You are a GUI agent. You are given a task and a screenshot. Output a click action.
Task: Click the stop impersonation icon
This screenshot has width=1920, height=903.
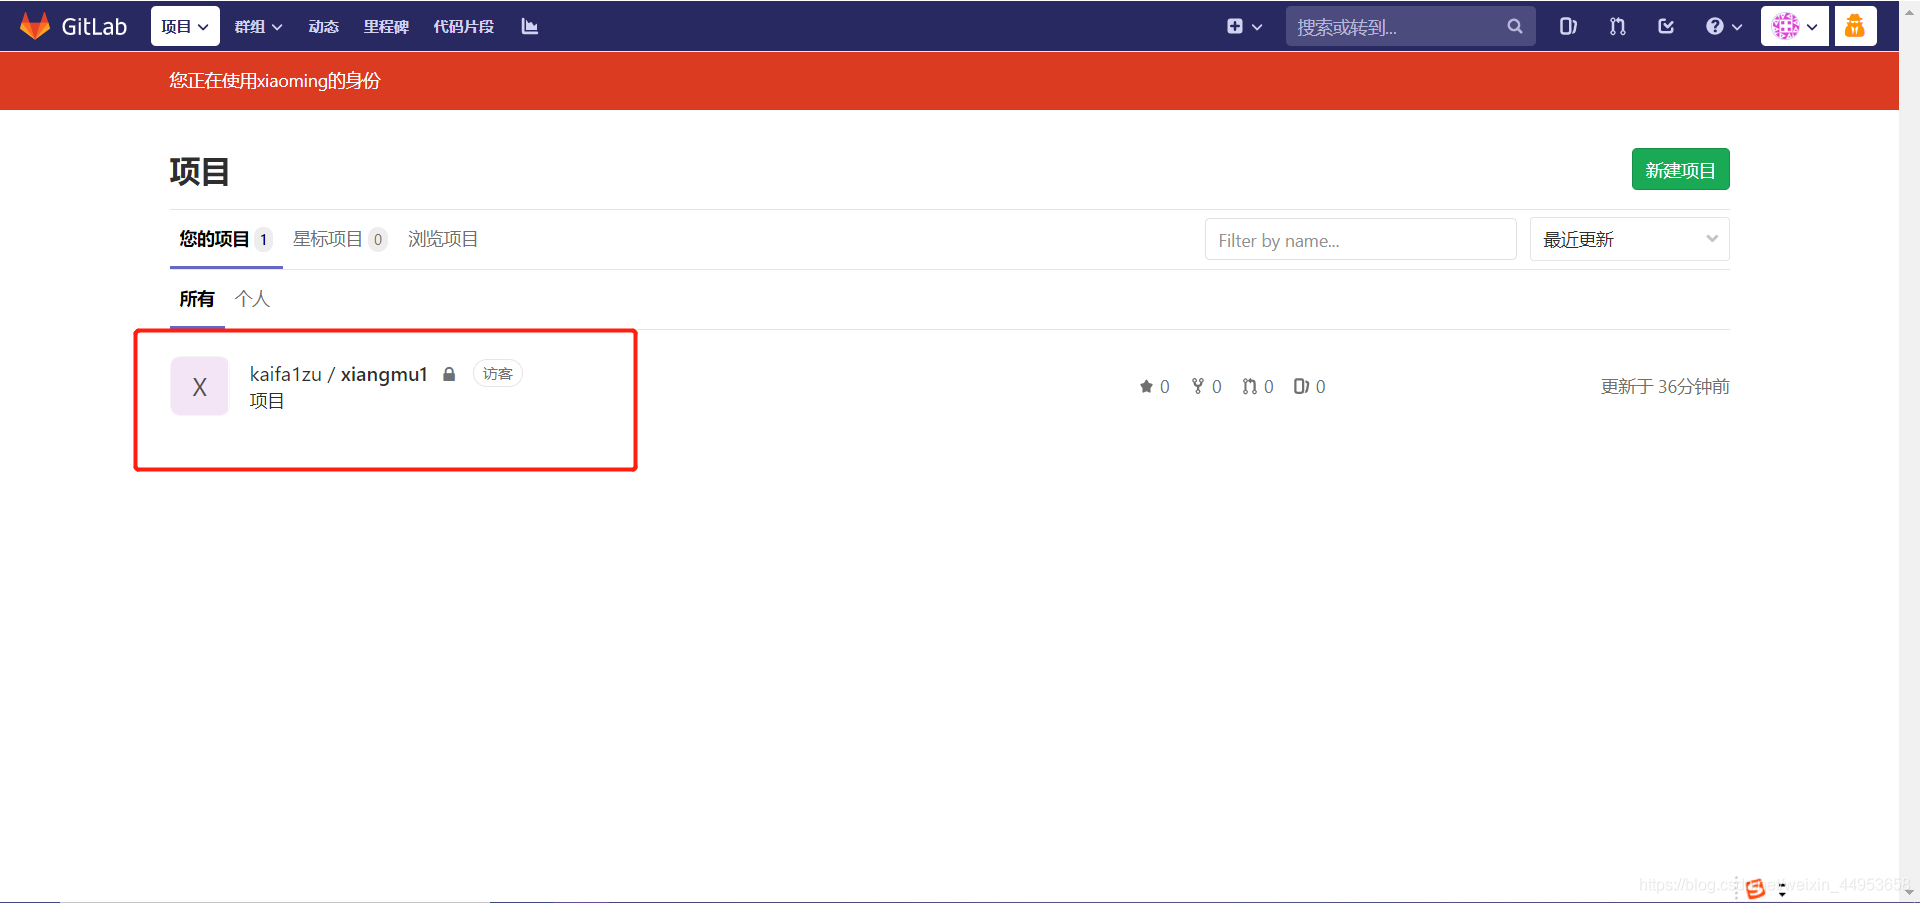pos(1855,26)
